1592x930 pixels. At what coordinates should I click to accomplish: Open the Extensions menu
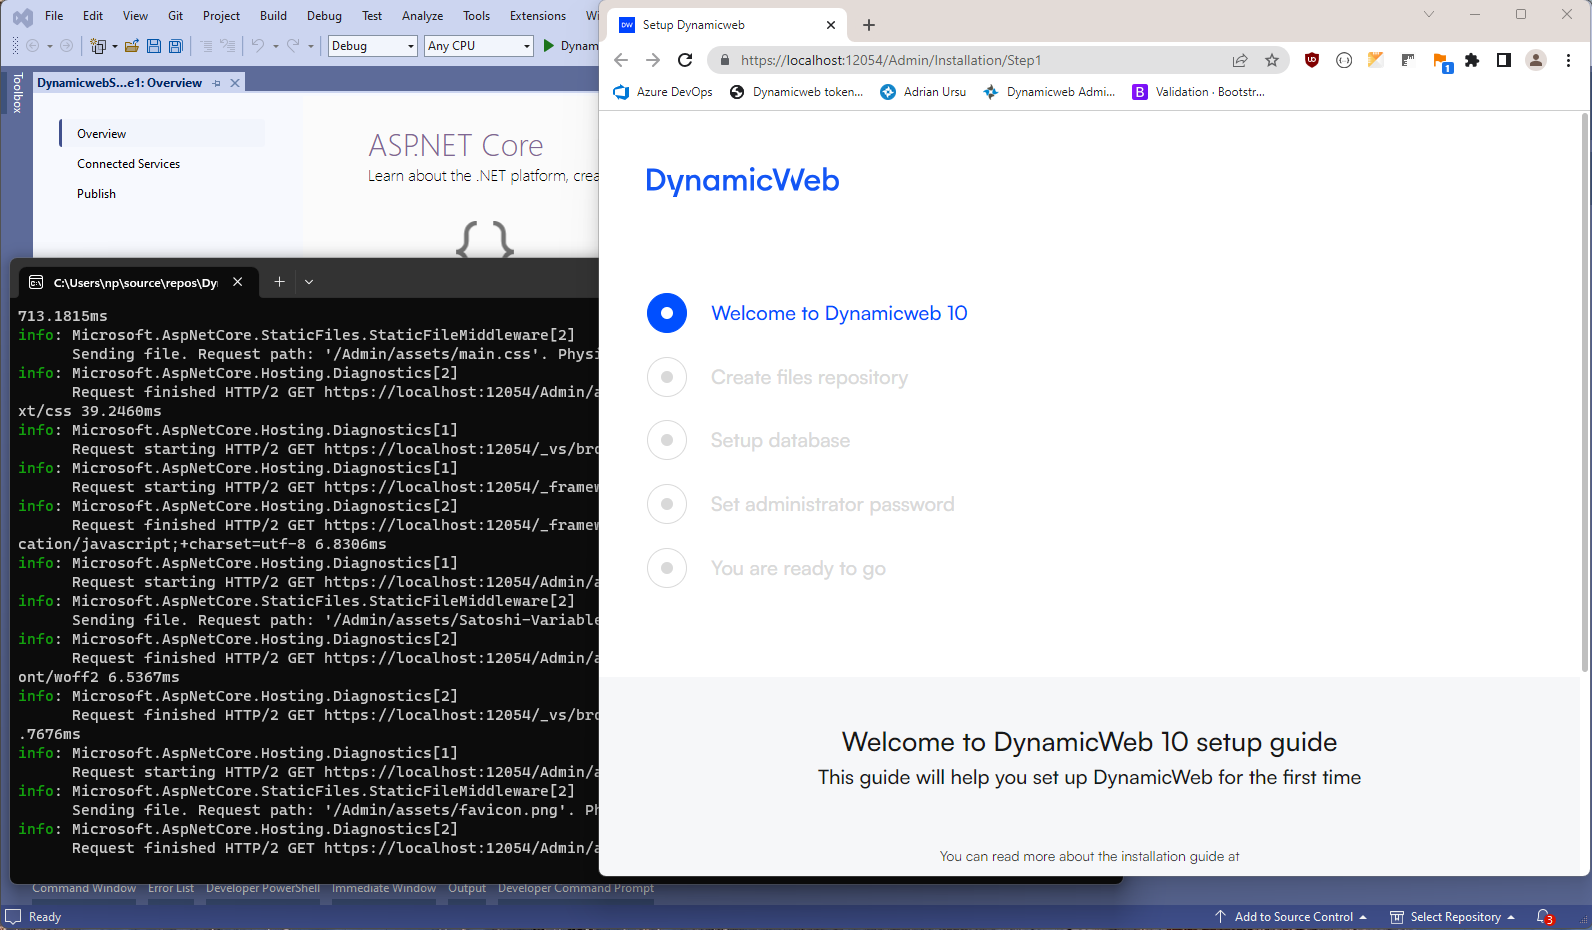pos(538,16)
